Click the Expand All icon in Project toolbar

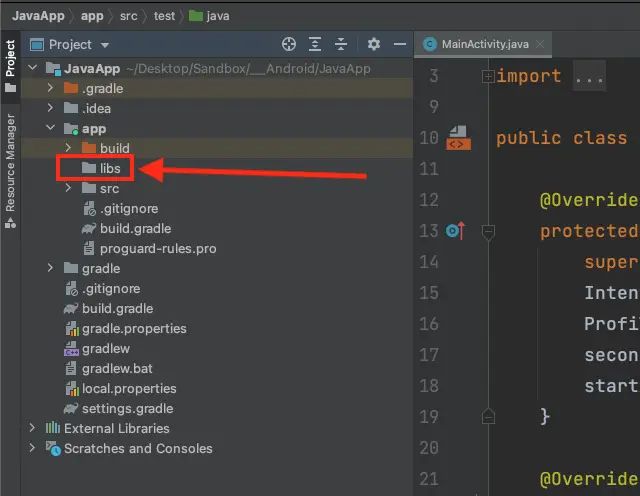[315, 44]
